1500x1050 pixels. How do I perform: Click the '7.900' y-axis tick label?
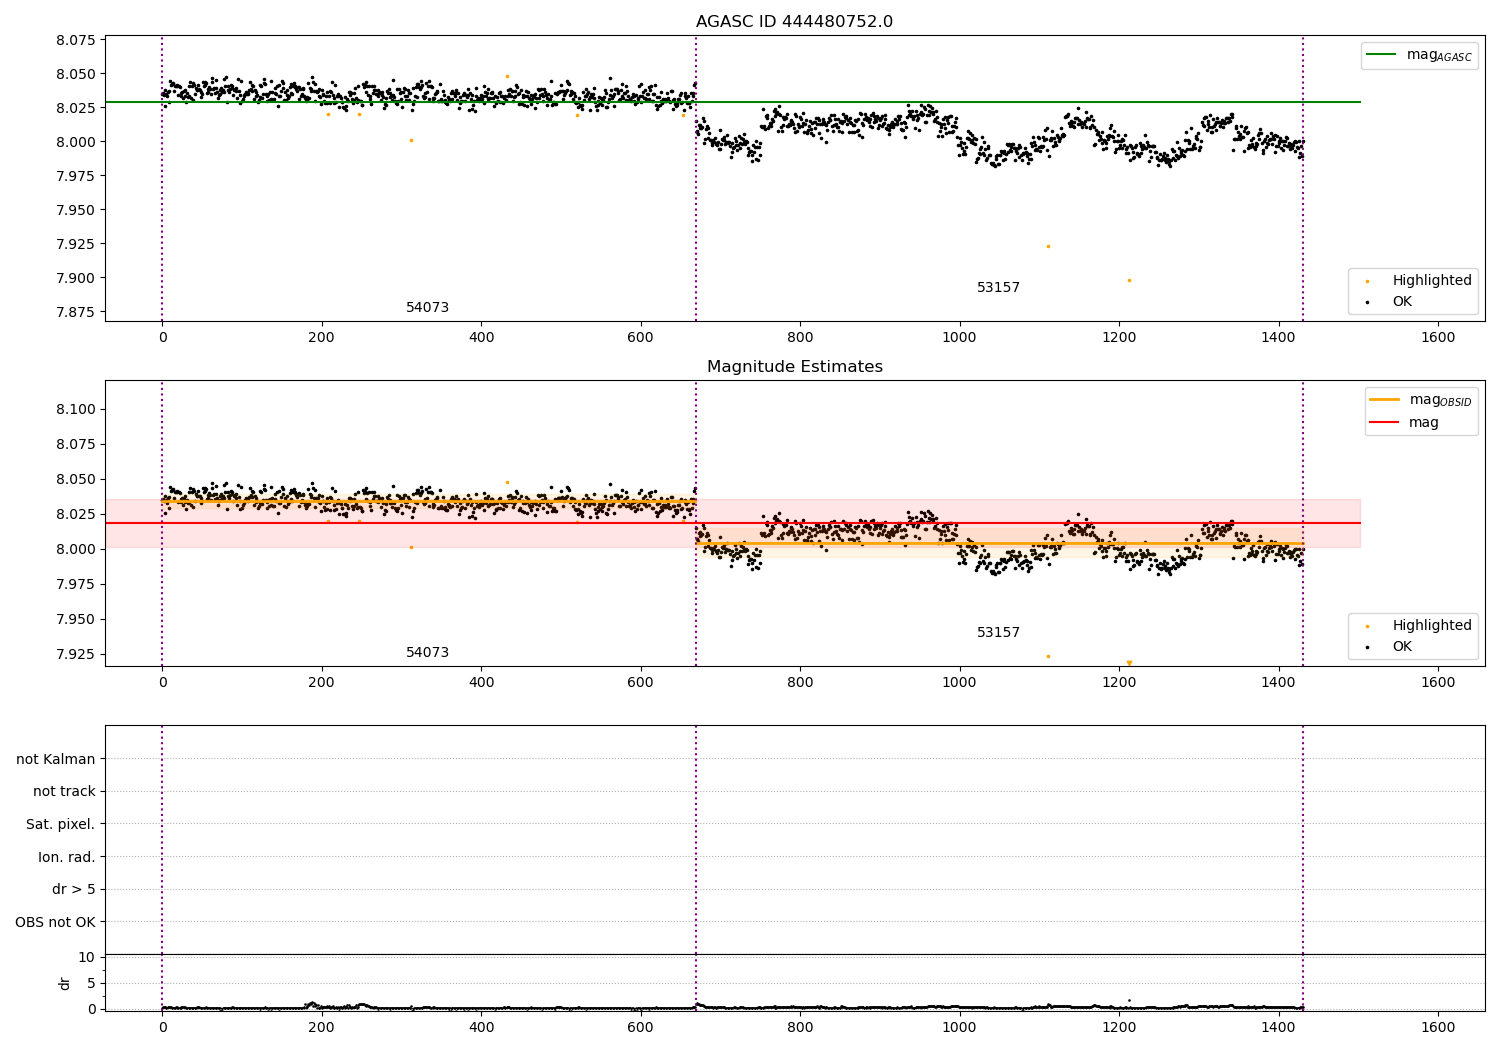(76, 278)
